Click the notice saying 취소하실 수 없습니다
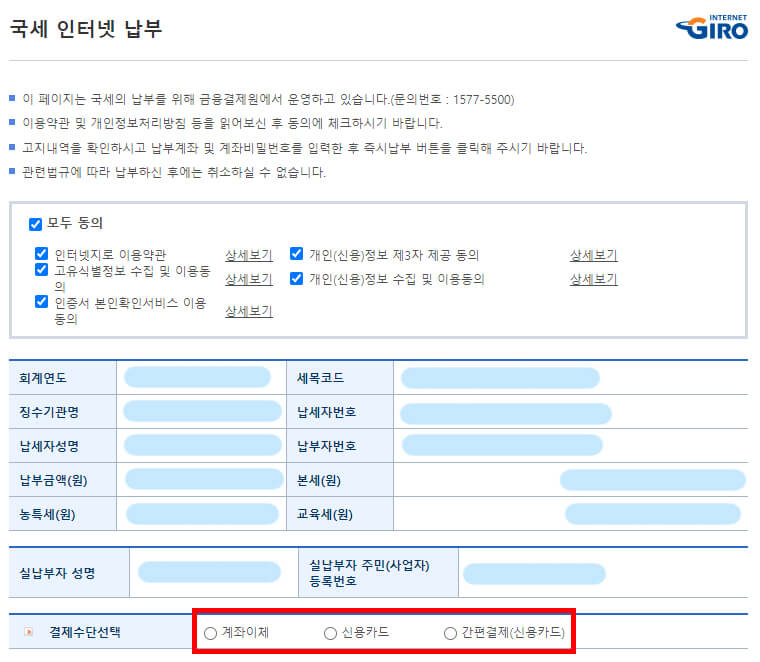This screenshot has height=662, width=760. pyautogui.click(x=174, y=172)
